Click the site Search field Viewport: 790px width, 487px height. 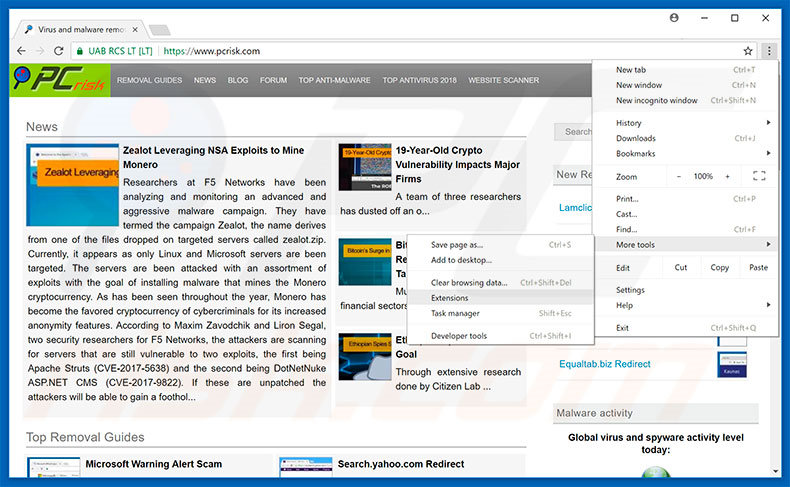point(574,132)
